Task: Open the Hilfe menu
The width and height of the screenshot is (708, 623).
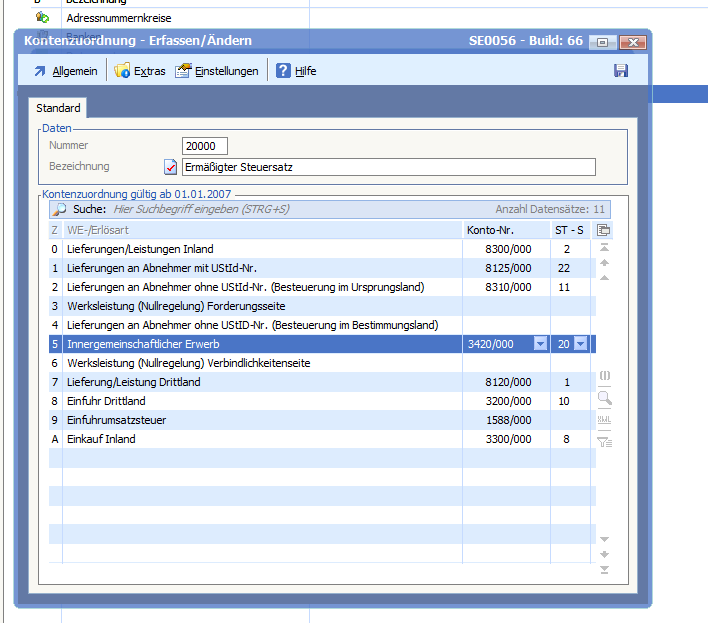Action: (x=297, y=71)
